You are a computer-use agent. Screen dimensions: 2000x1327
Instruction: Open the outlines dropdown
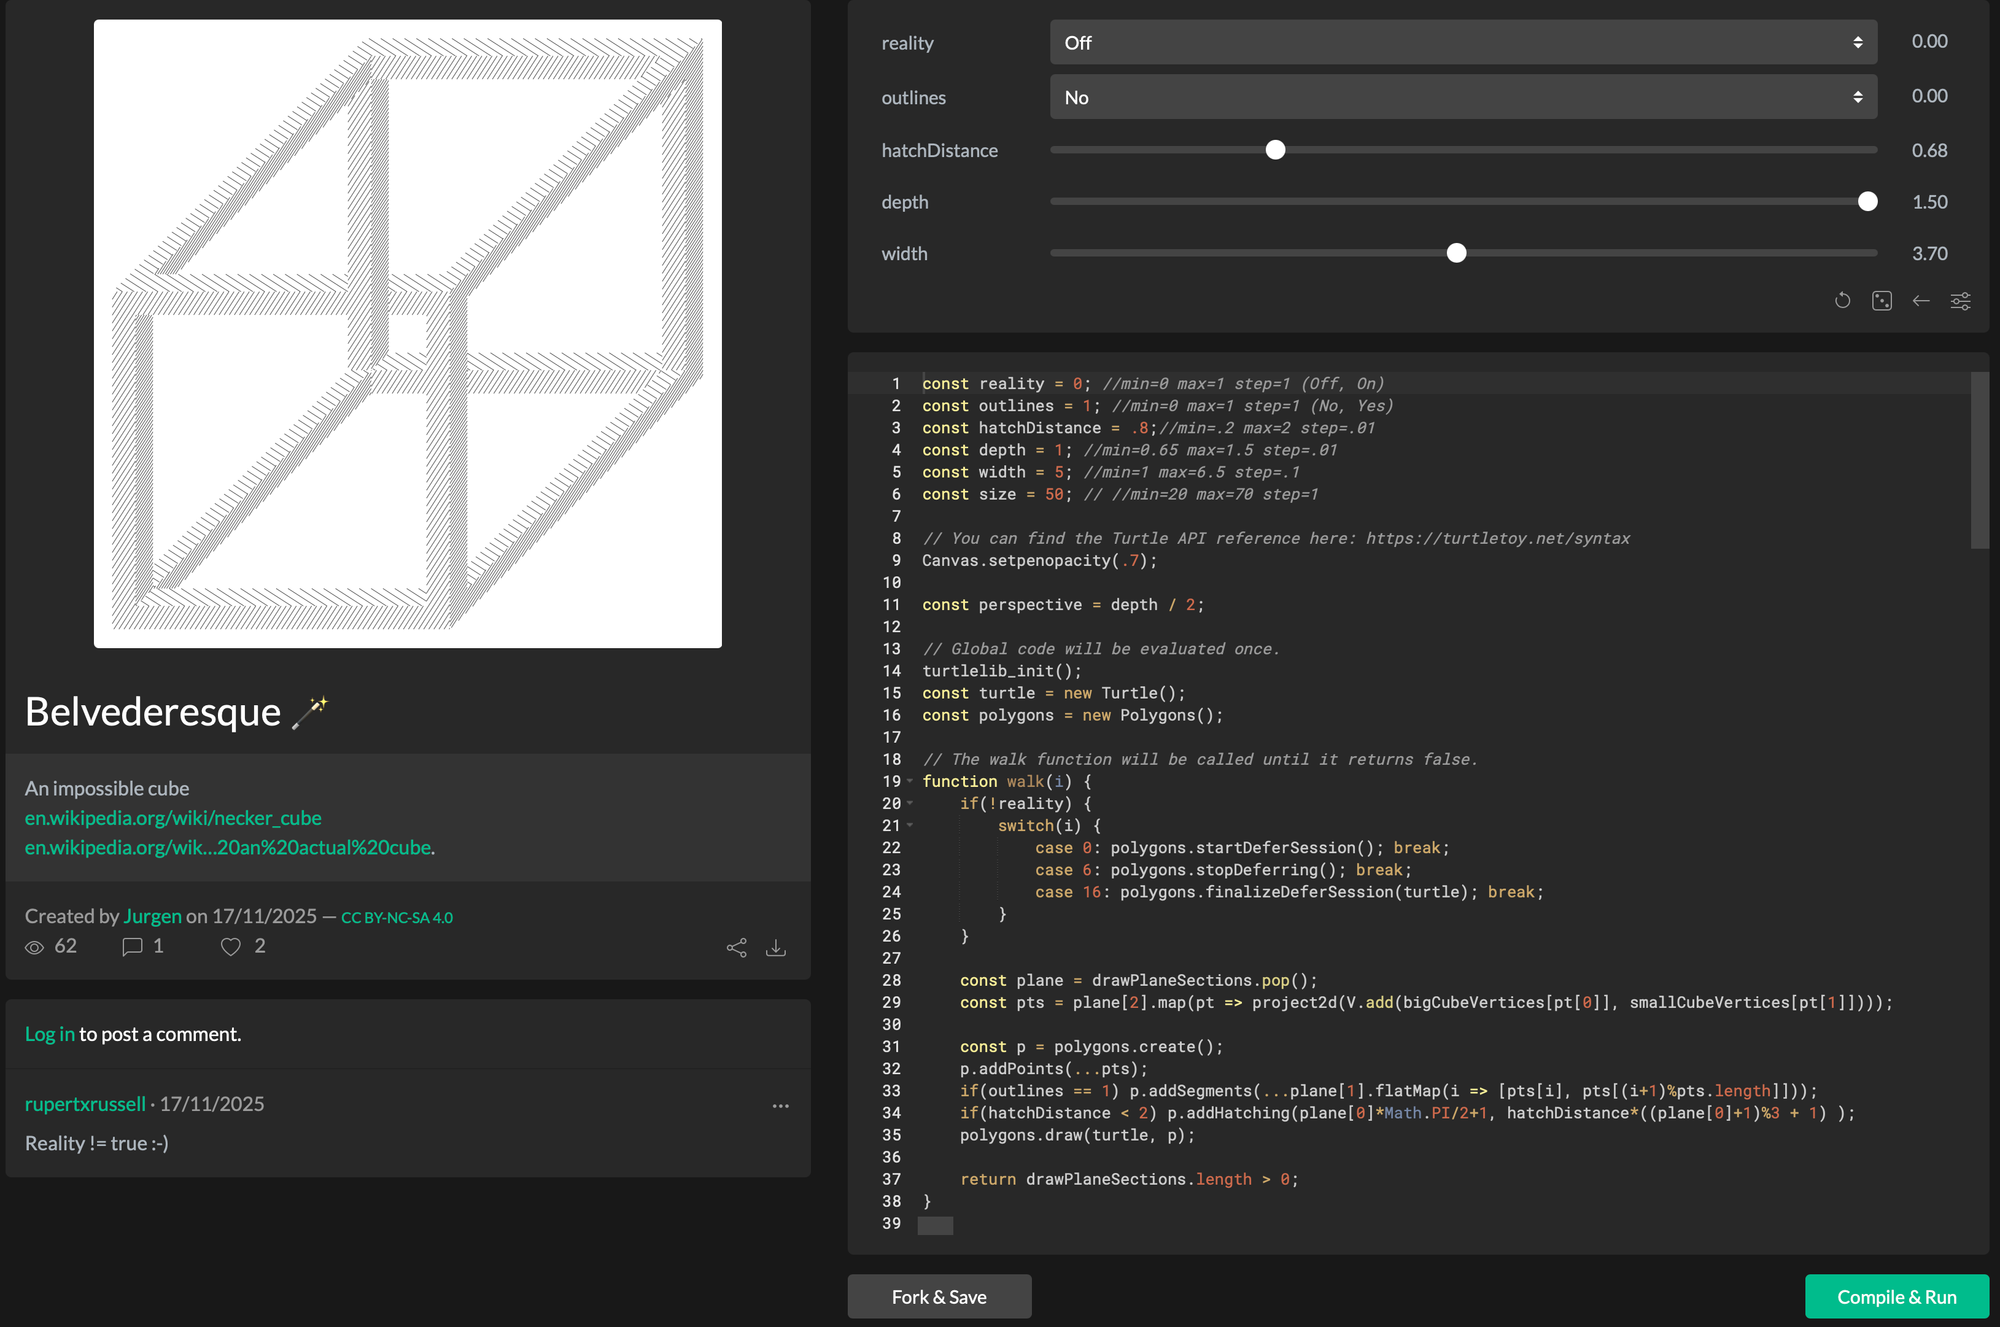(x=1462, y=98)
